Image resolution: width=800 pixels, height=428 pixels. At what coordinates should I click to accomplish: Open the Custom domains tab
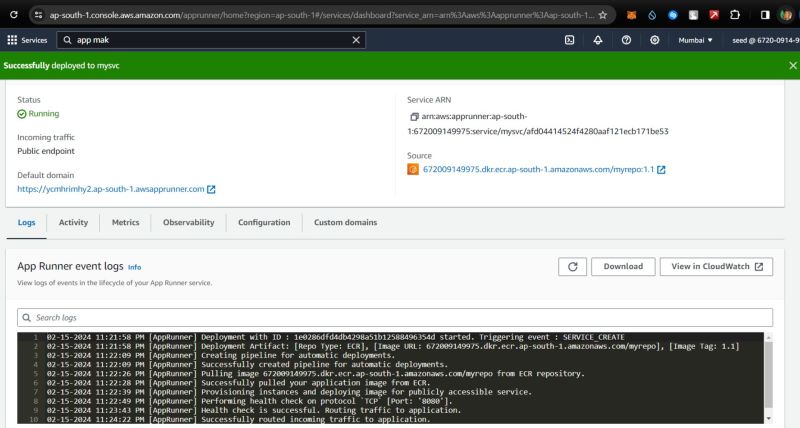click(x=345, y=222)
